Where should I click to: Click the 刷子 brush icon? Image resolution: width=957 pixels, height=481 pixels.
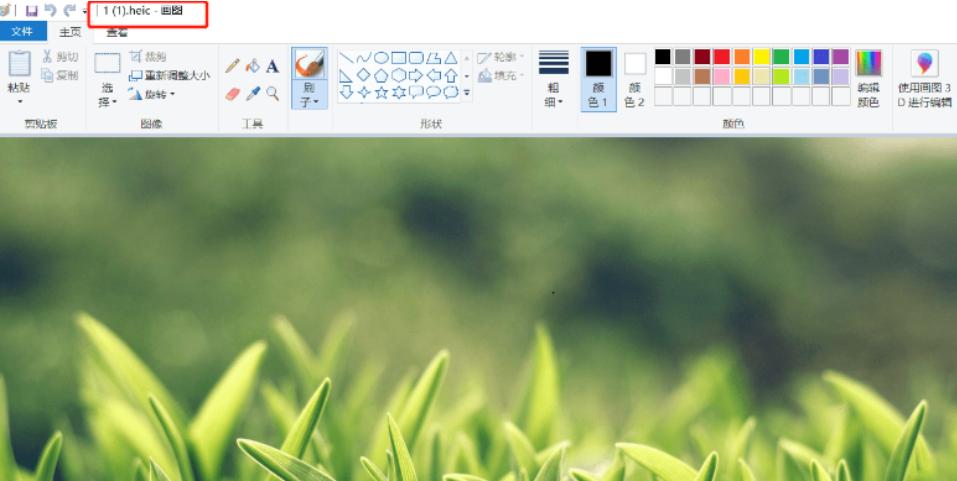(x=309, y=63)
